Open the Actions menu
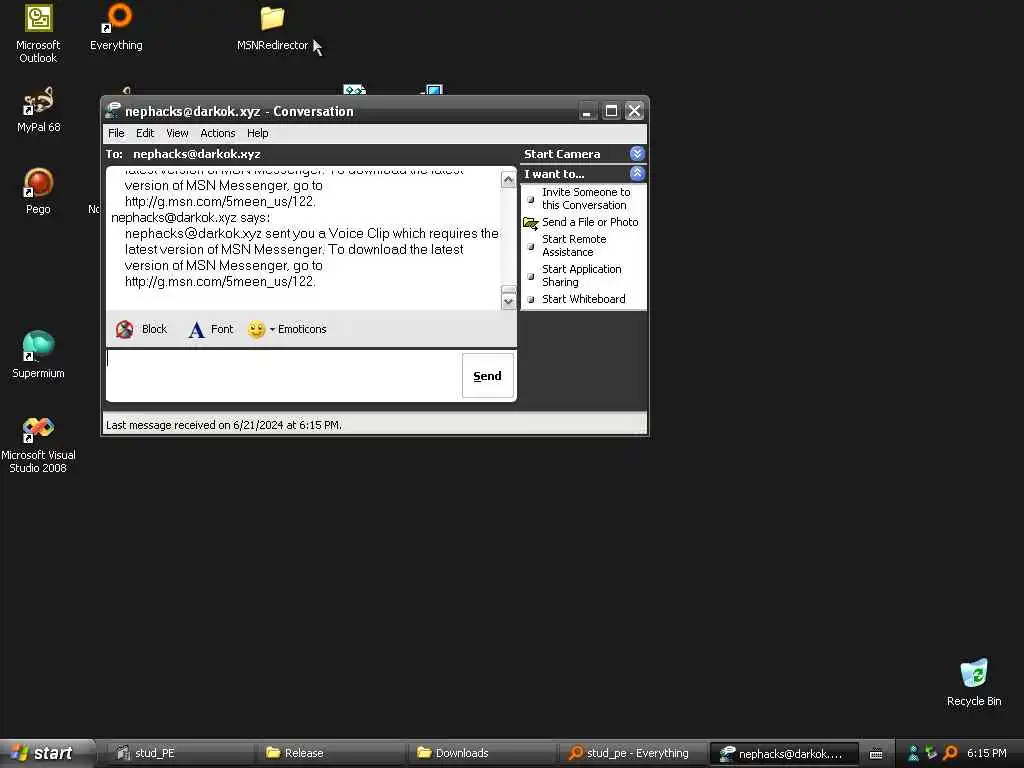1024x768 pixels. 217,133
